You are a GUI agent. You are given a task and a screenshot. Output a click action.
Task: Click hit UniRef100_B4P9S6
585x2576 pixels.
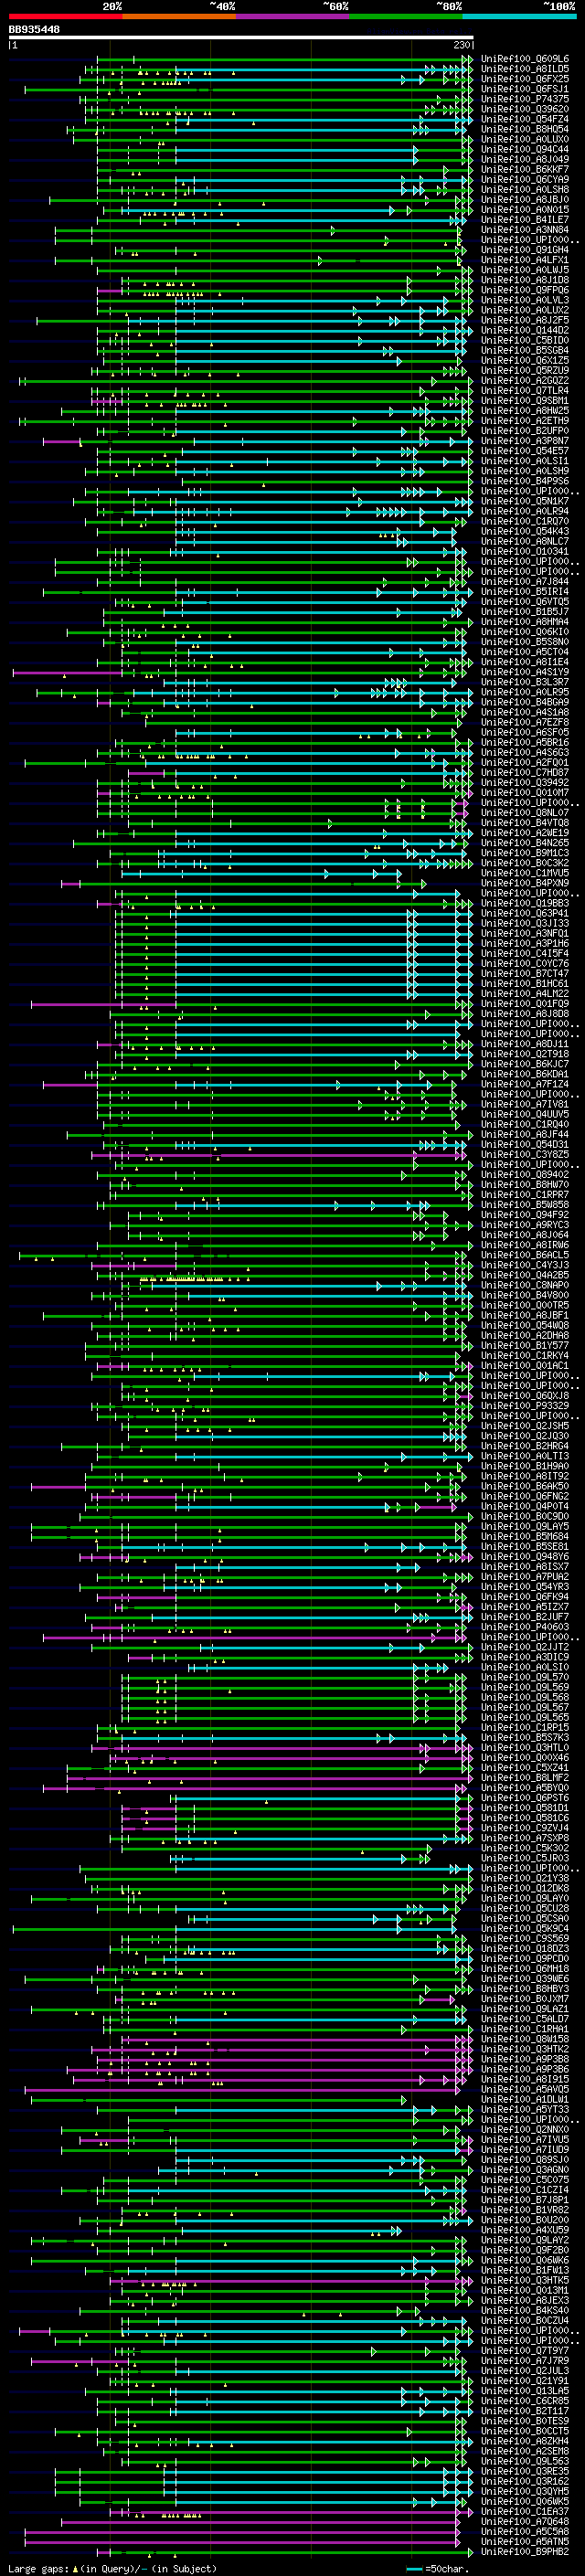point(525,481)
